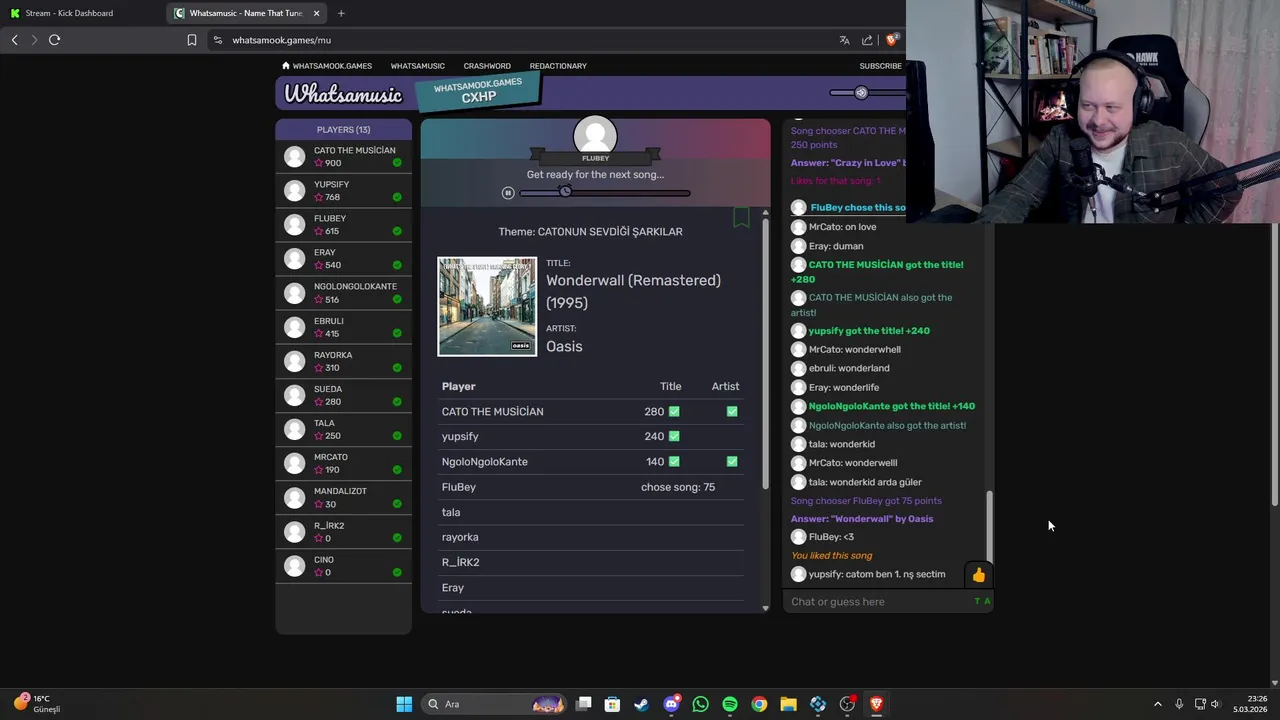Click the Whatsamusic logo
Screen dimensions: 1280x720
pyautogui.click(x=343, y=94)
